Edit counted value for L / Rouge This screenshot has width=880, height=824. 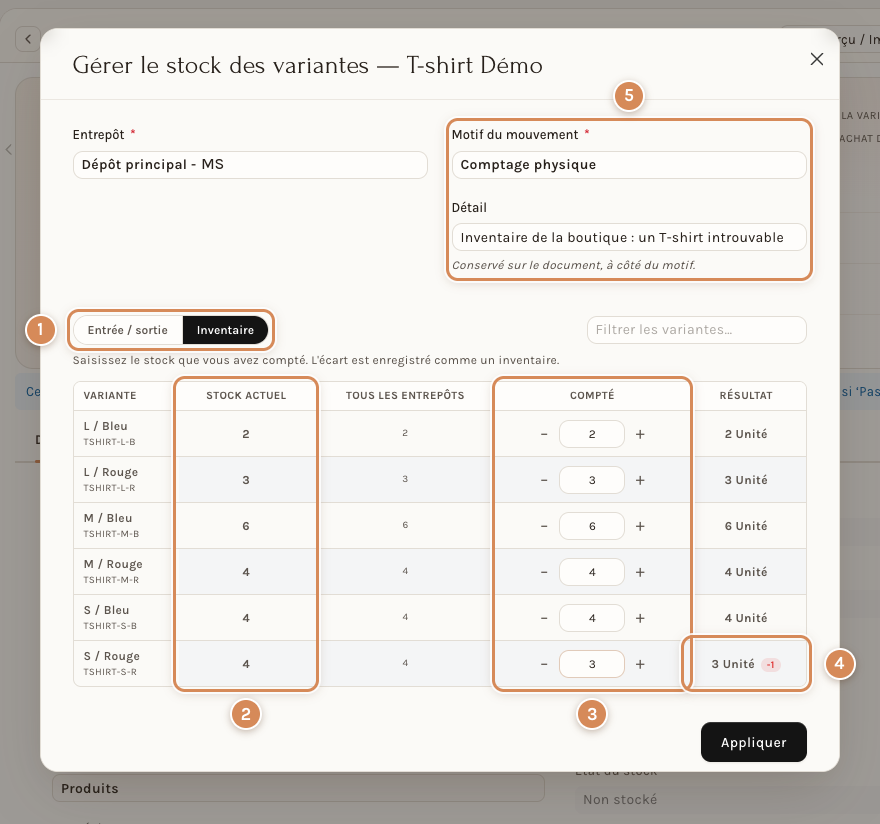(592, 480)
